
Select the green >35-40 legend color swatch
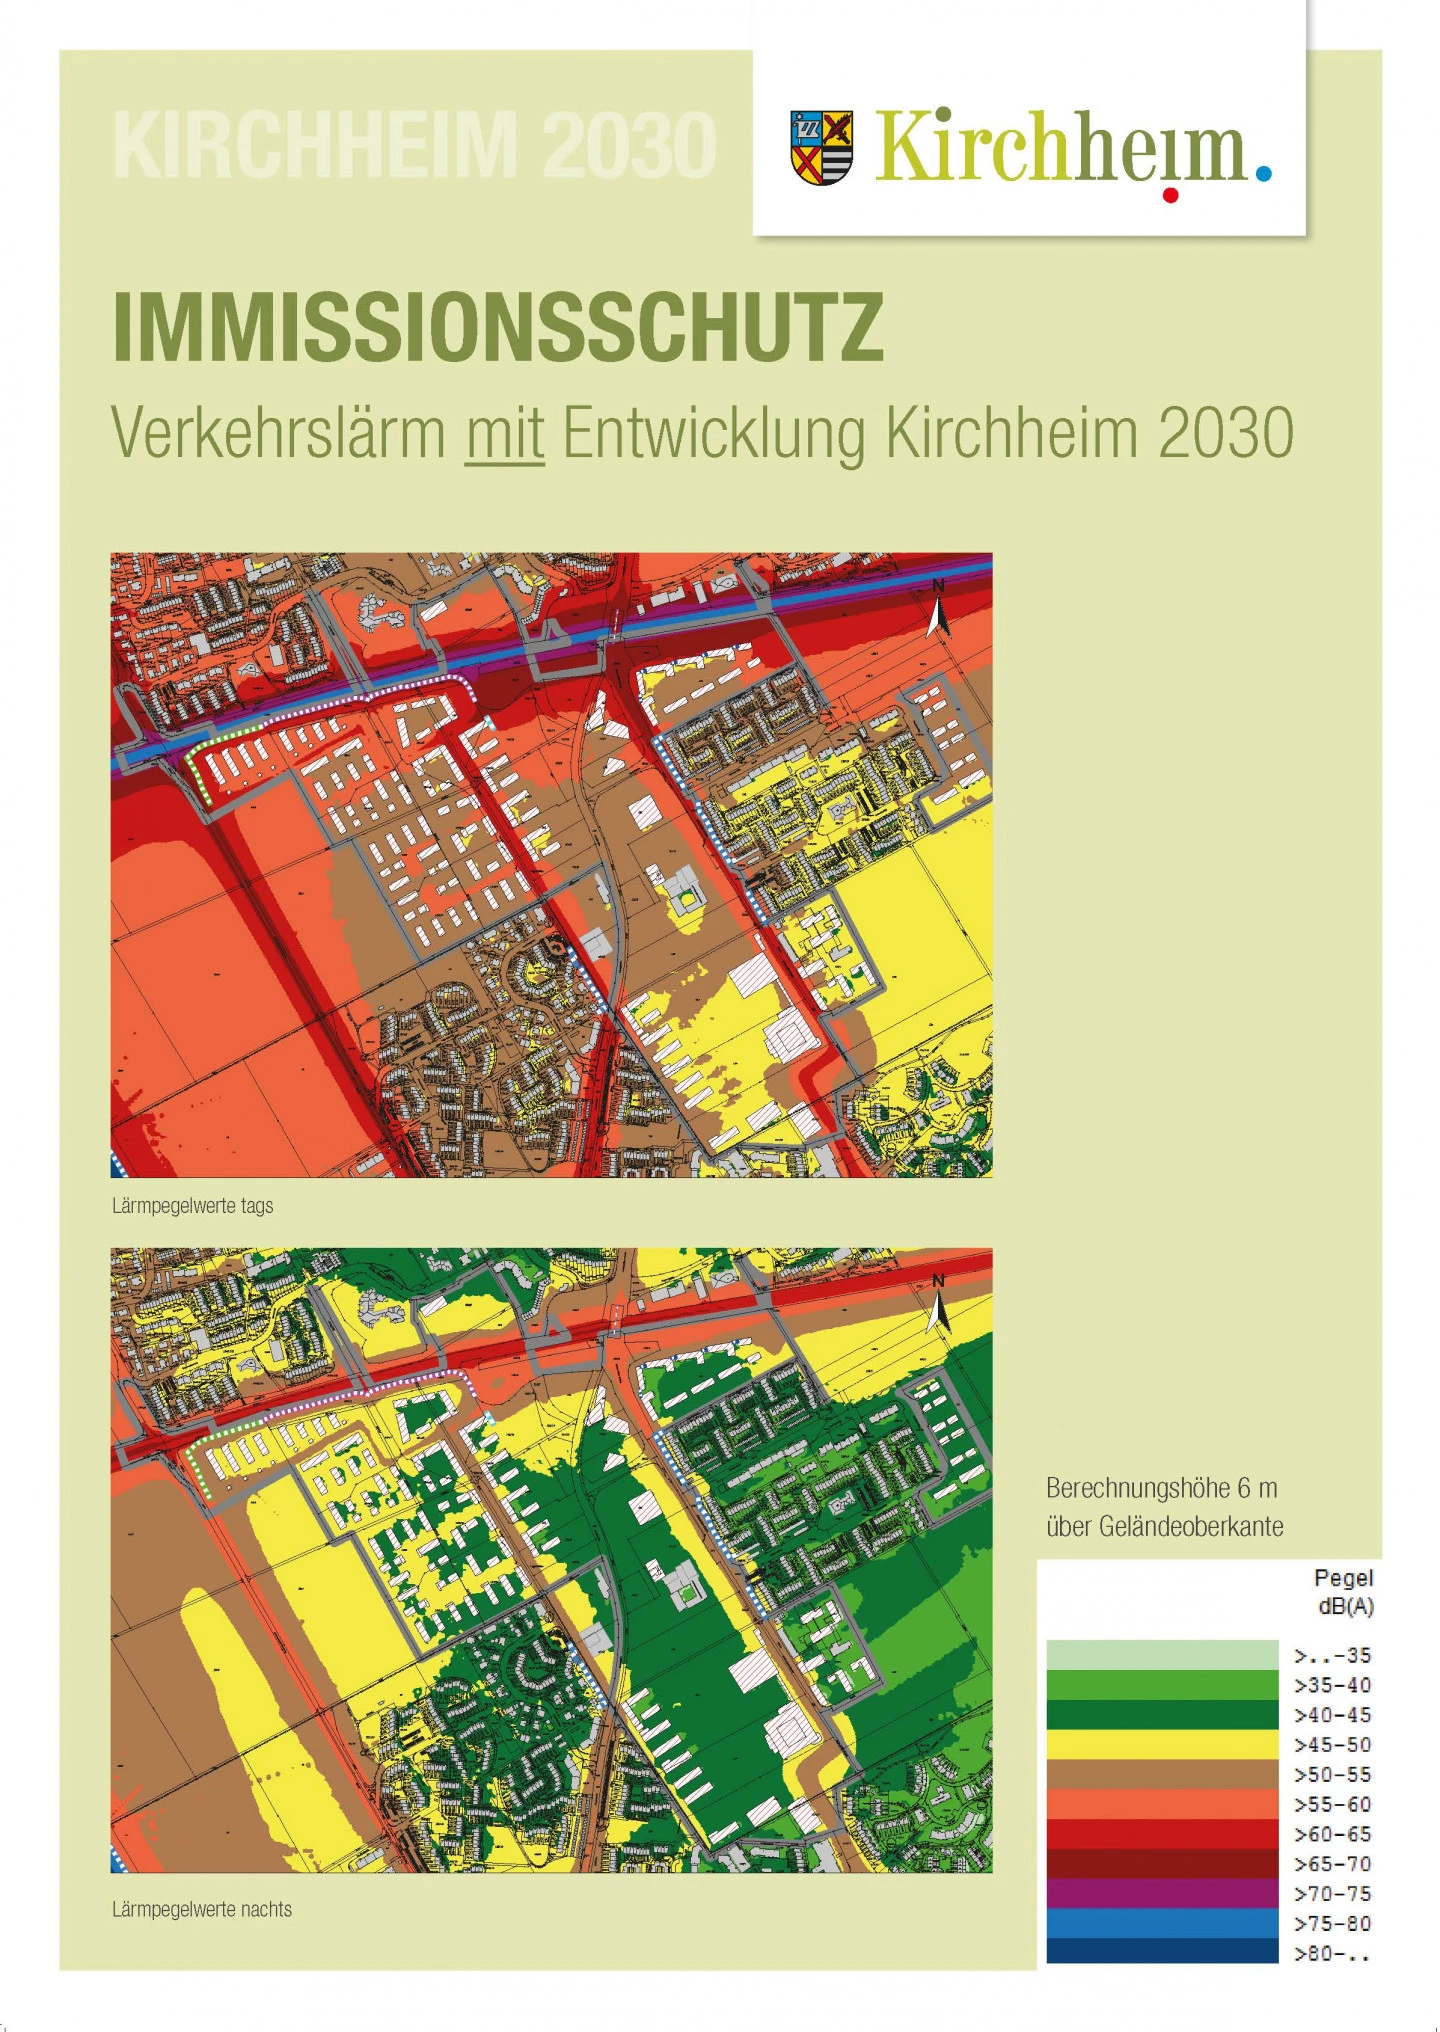1162,1685
